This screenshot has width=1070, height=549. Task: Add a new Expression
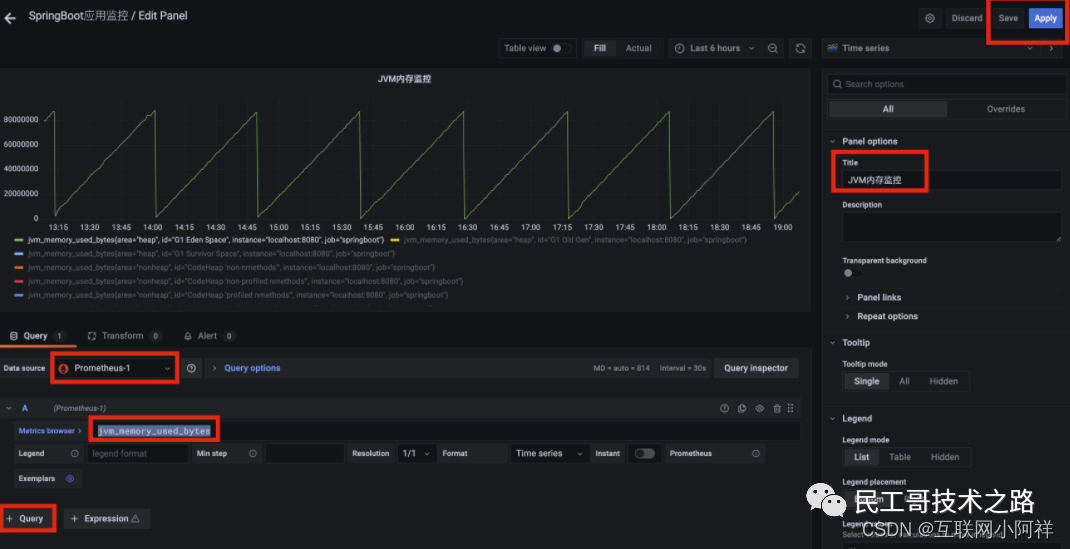point(106,519)
